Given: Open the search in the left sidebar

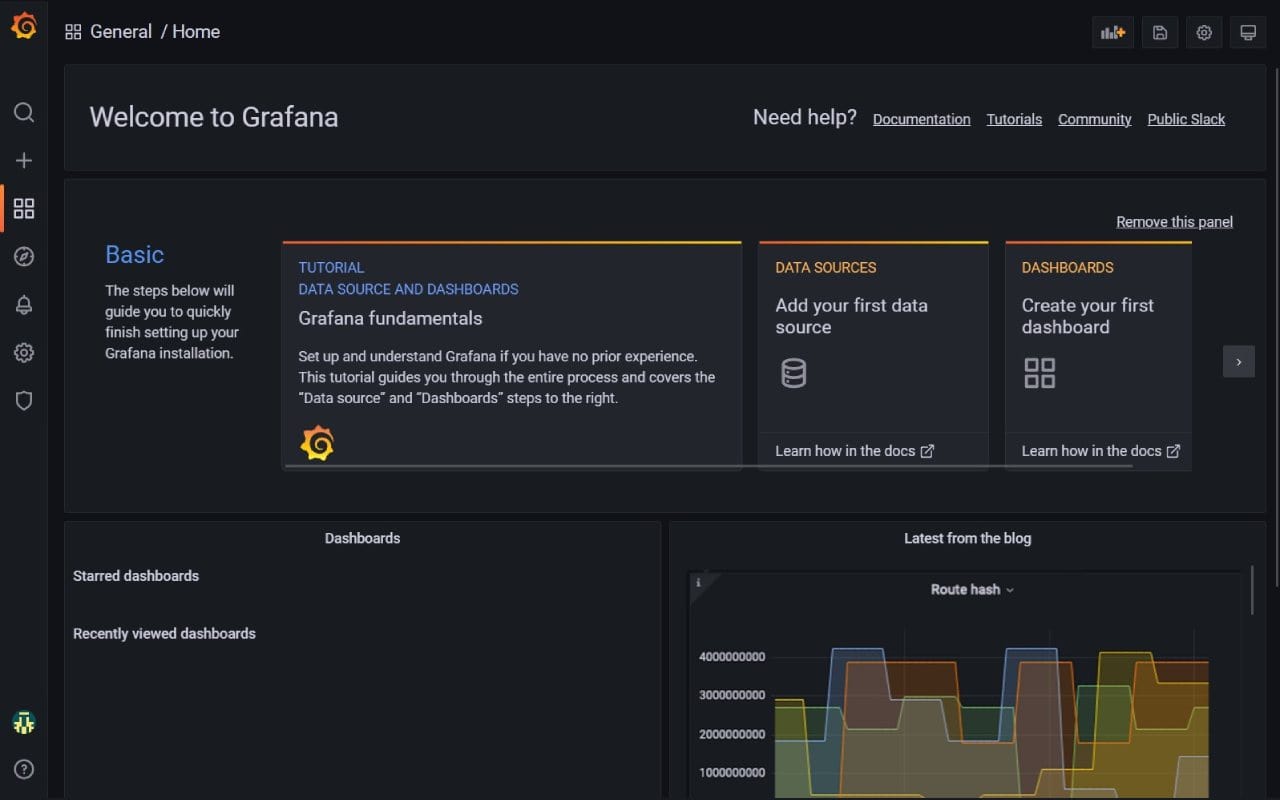Looking at the screenshot, I should tap(24, 112).
